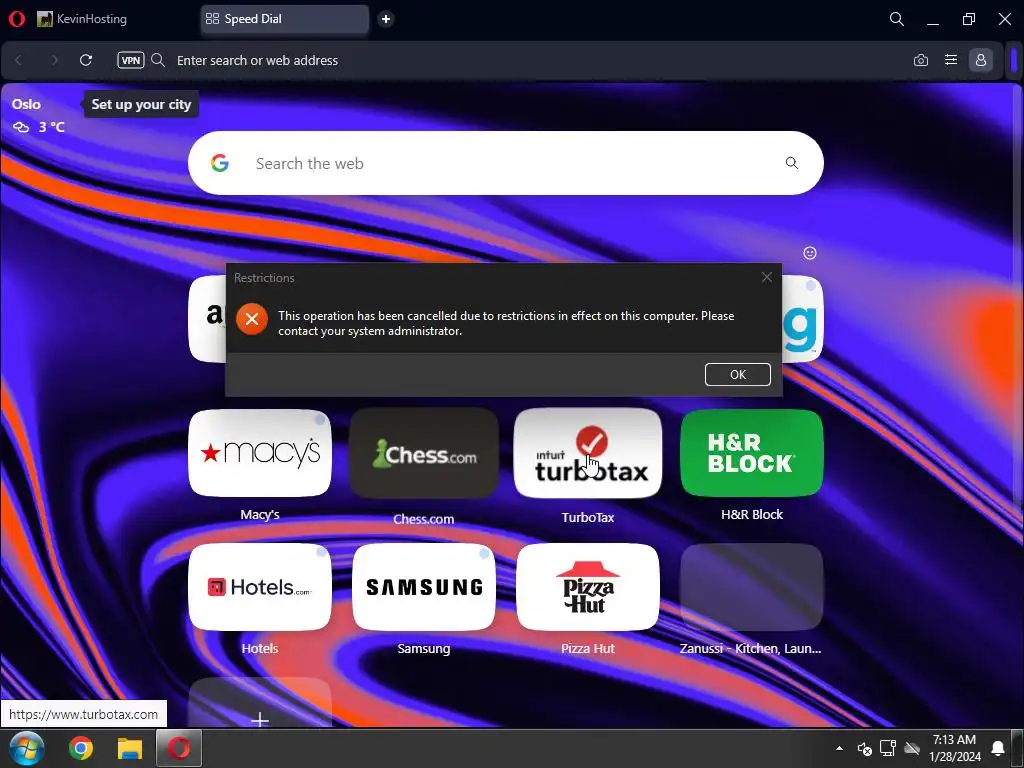Open File Explorer from the taskbar
The height and width of the screenshot is (768, 1024).
(x=129, y=748)
